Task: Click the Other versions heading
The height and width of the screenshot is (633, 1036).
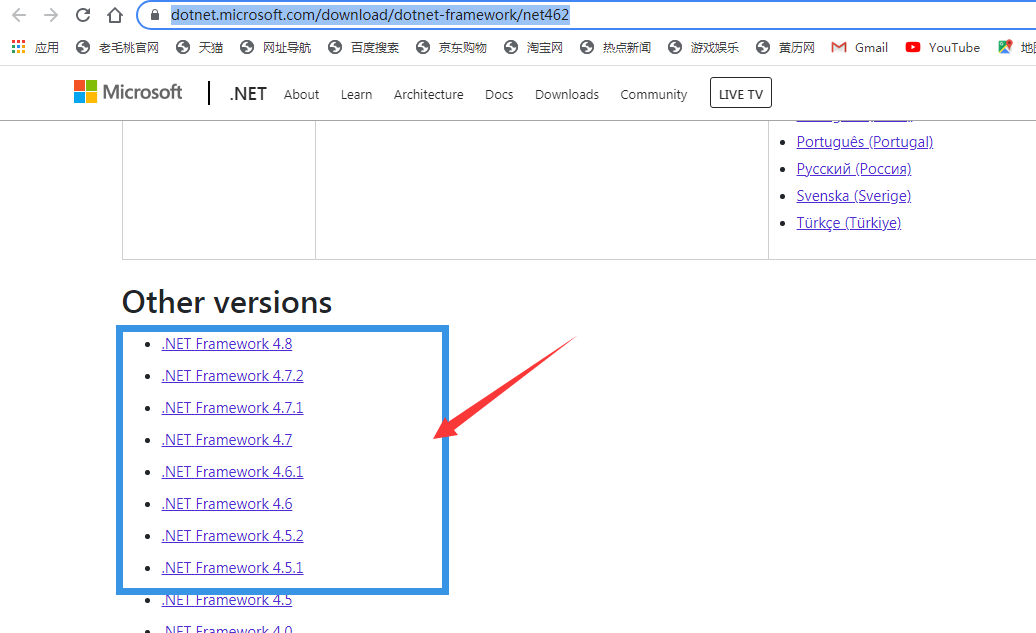Action: click(227, 302)
